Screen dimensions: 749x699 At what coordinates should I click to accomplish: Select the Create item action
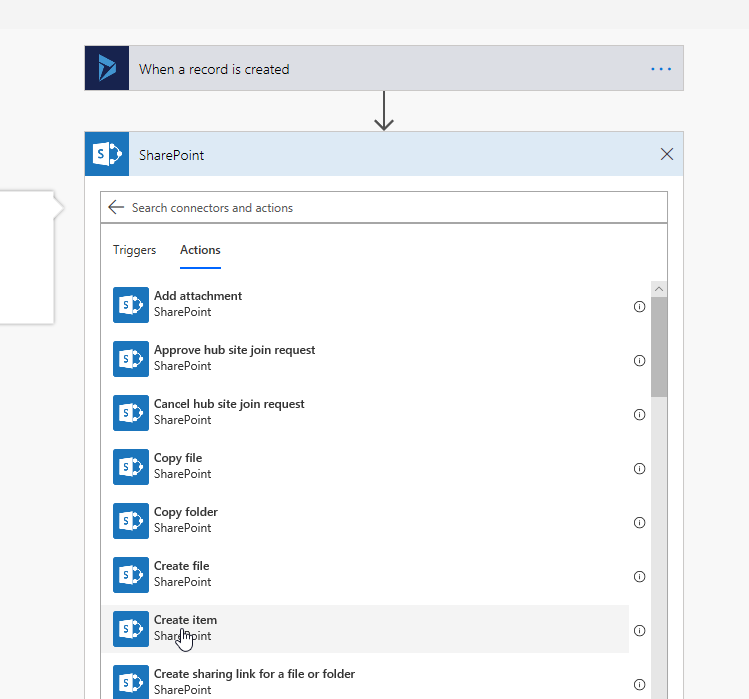pyautogui.click(x=365, y=629)
